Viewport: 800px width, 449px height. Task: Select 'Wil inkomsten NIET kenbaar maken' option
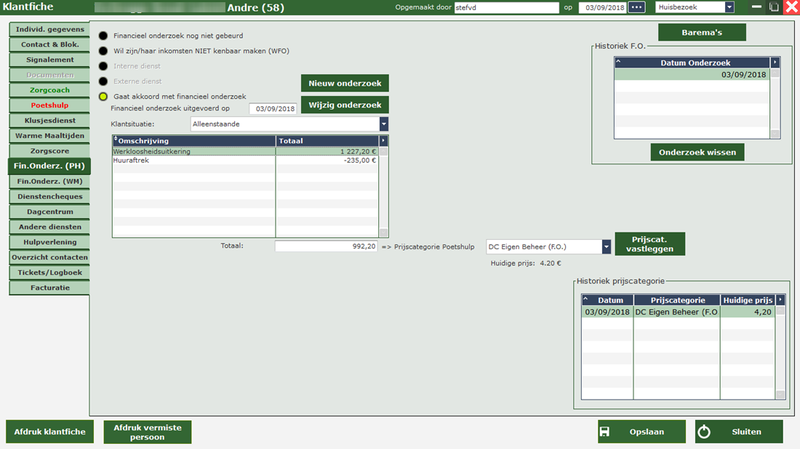104,51
